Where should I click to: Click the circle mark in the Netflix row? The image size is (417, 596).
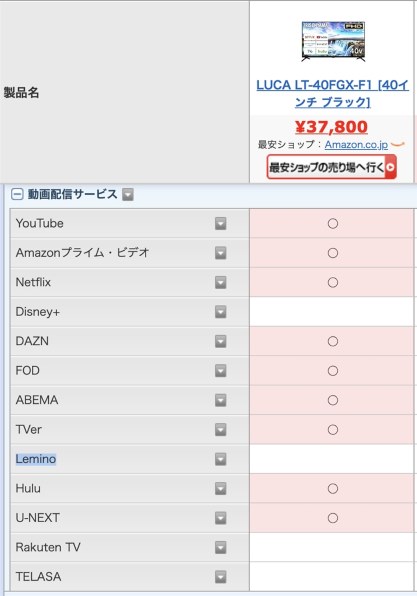tap(333, 282)
